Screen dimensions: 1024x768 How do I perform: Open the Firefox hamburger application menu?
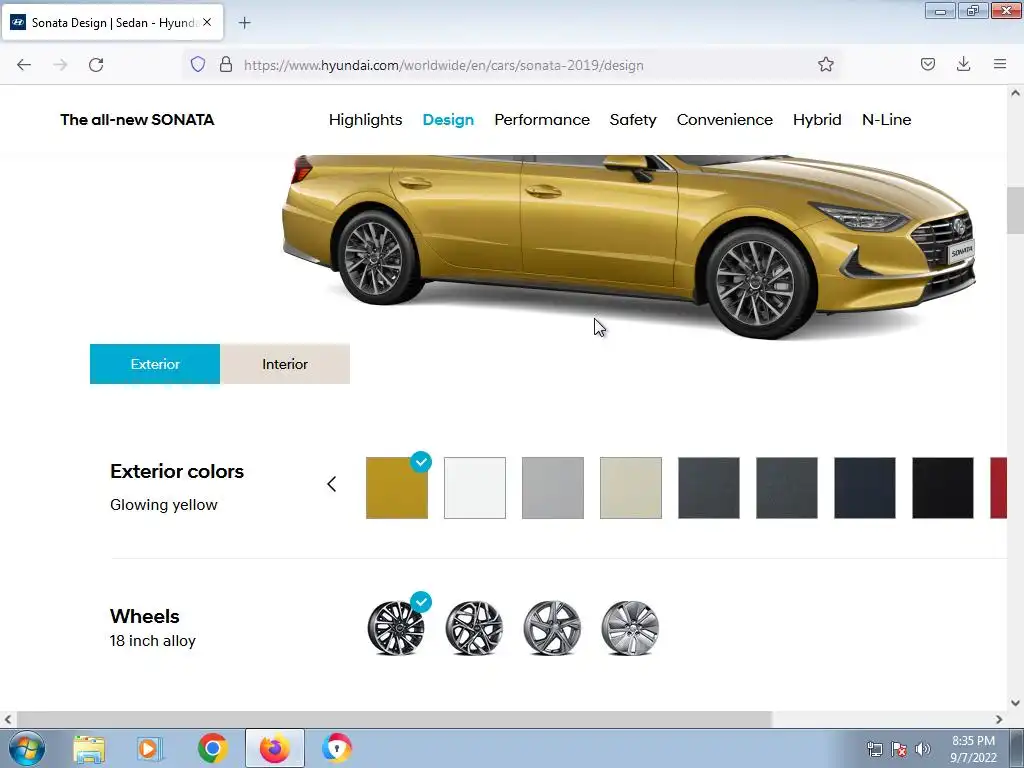pos(1000,65)
